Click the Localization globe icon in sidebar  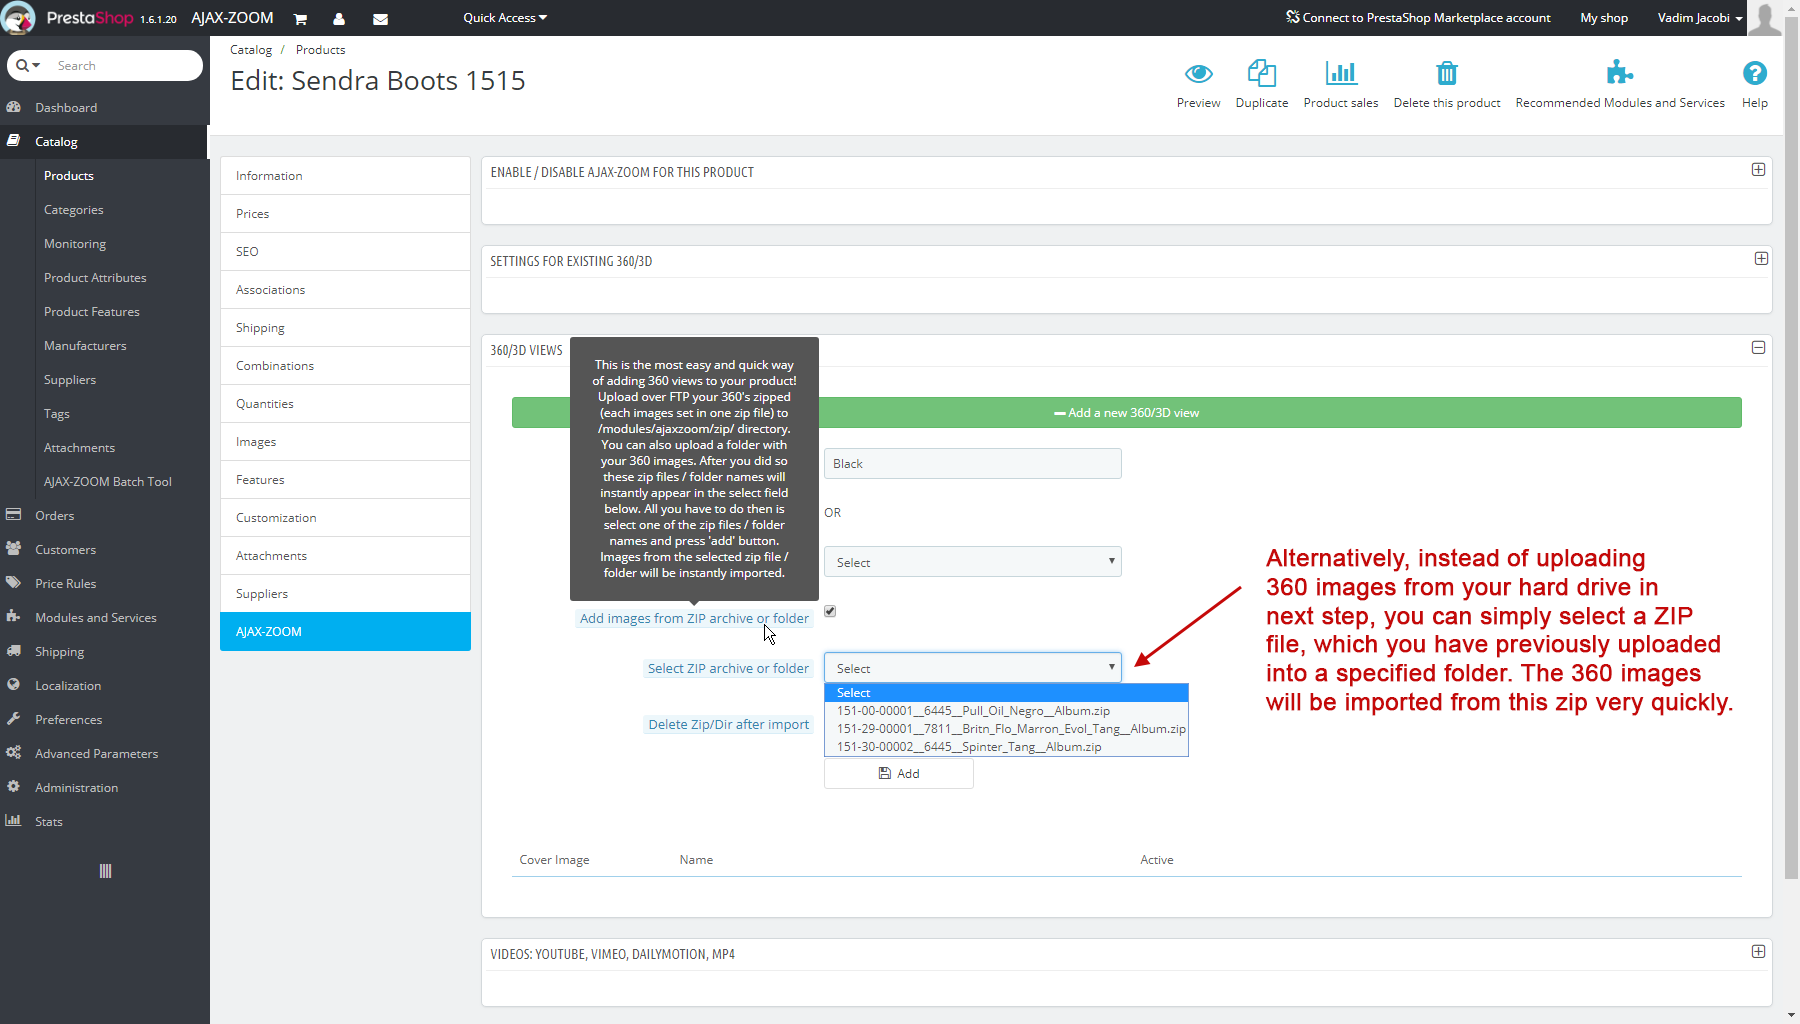(14, 685)
